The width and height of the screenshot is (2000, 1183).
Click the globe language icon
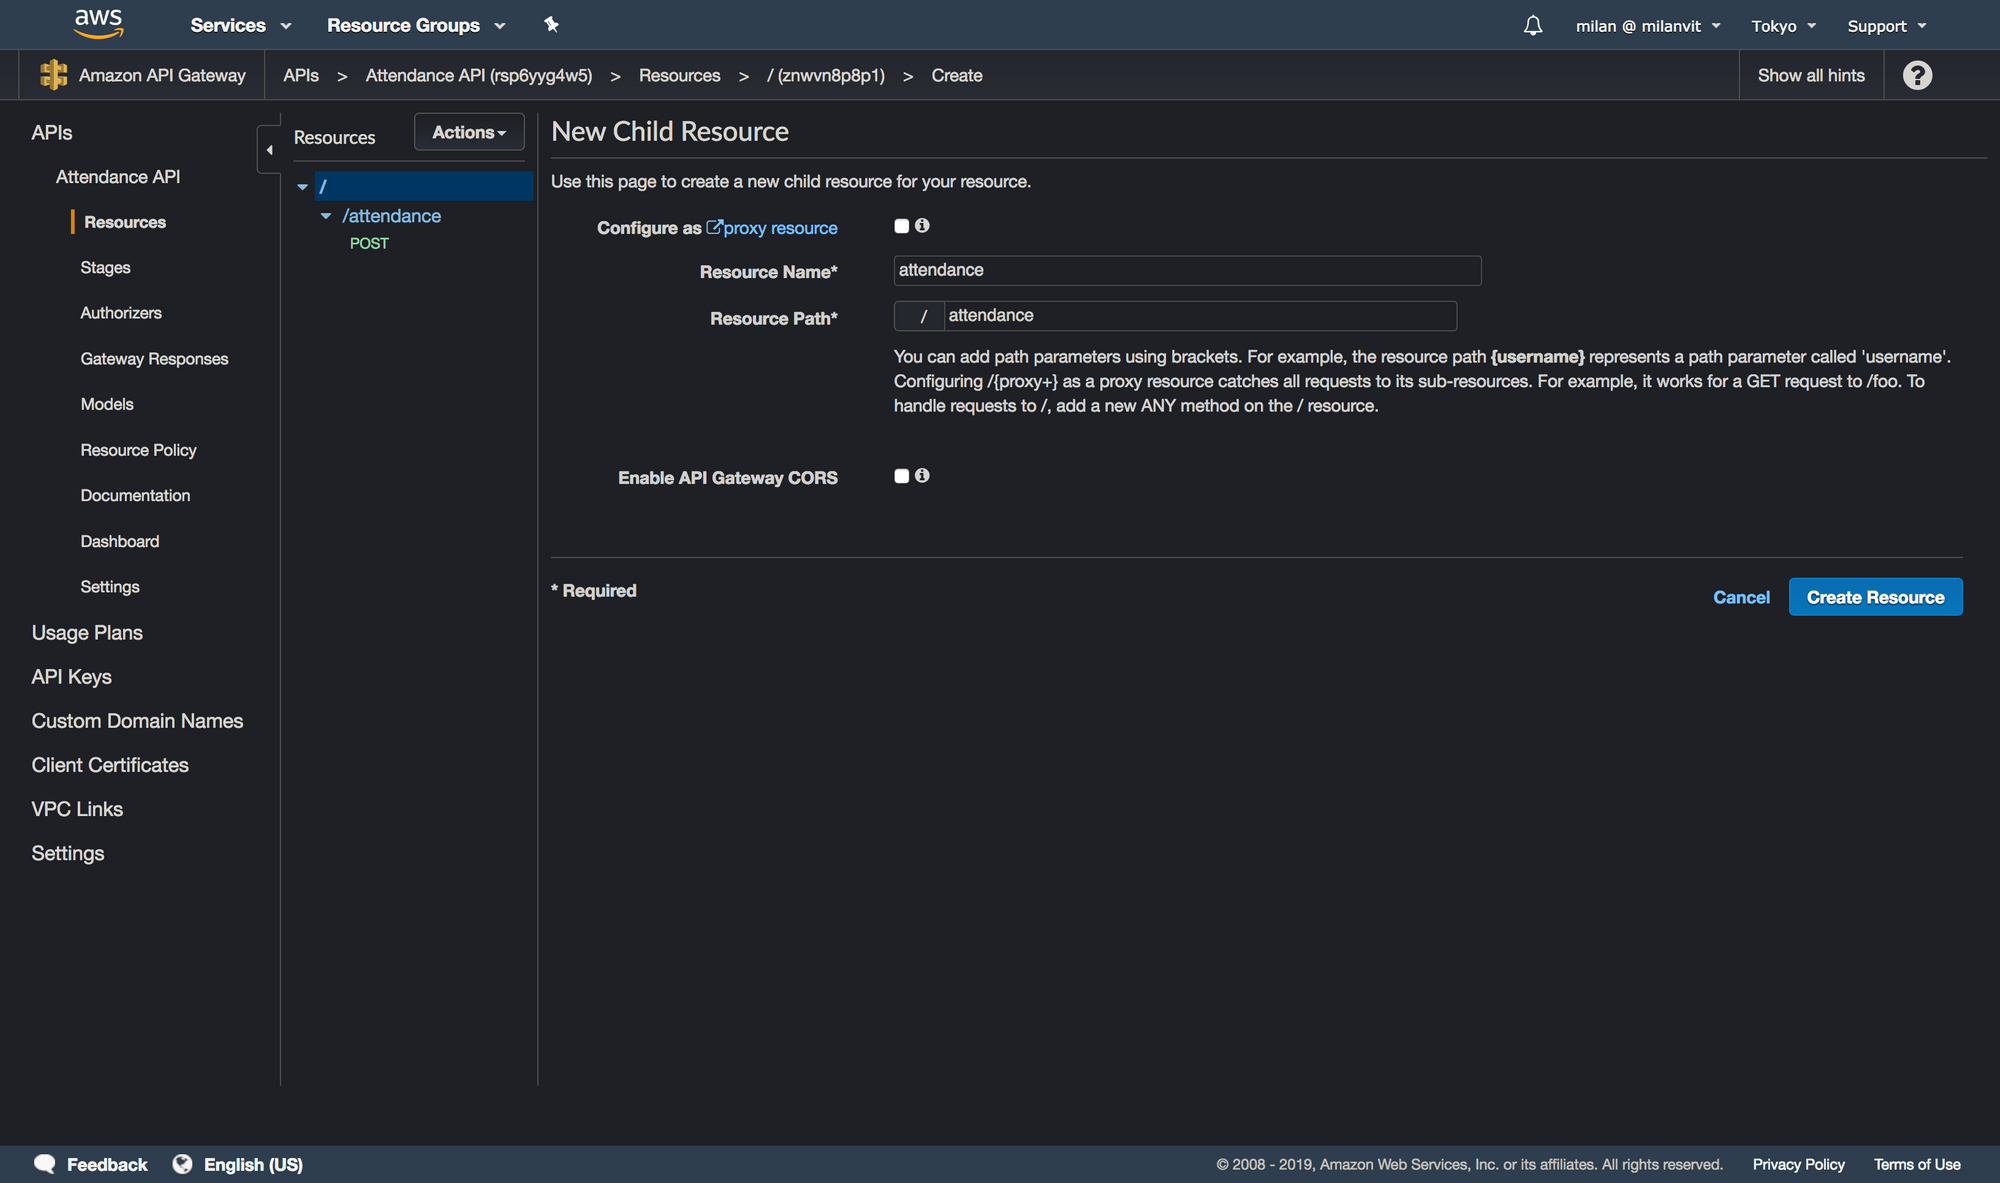tap(182, 1164)
